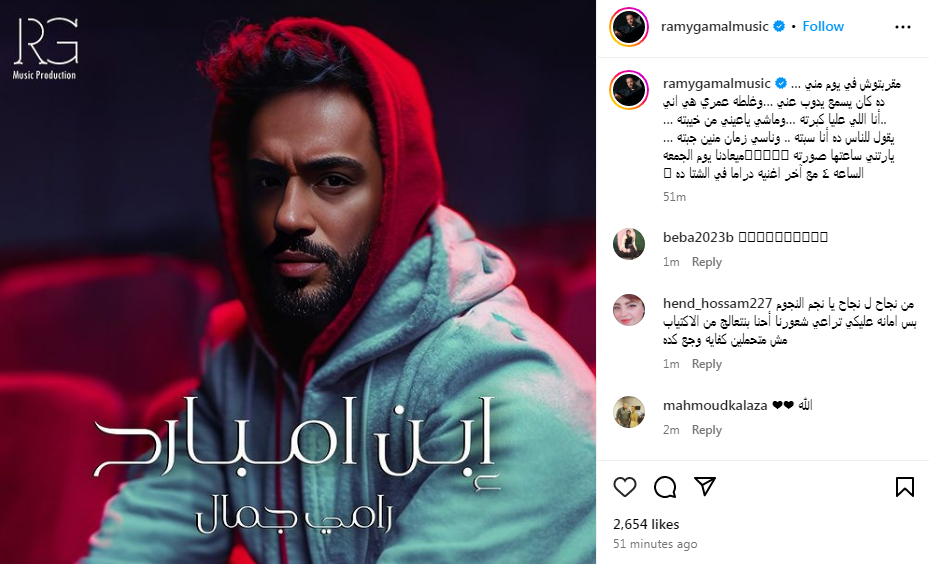929x564 pixels.
Task: Open the hend_hossam227 username link
Action: 717,303
